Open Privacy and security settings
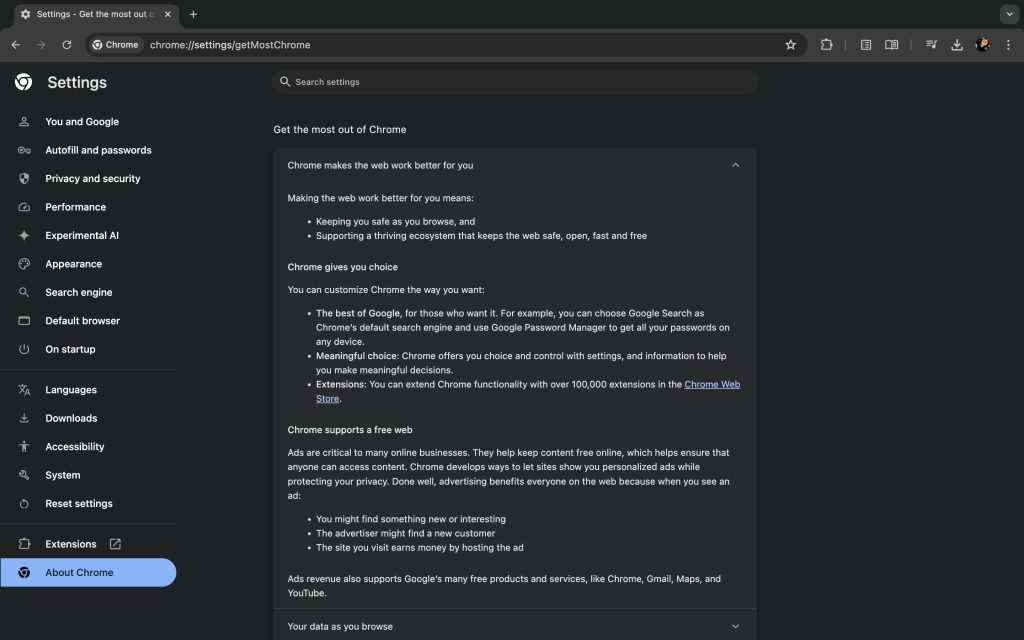This screenshot has width=1024, height=640. point(92,179)
